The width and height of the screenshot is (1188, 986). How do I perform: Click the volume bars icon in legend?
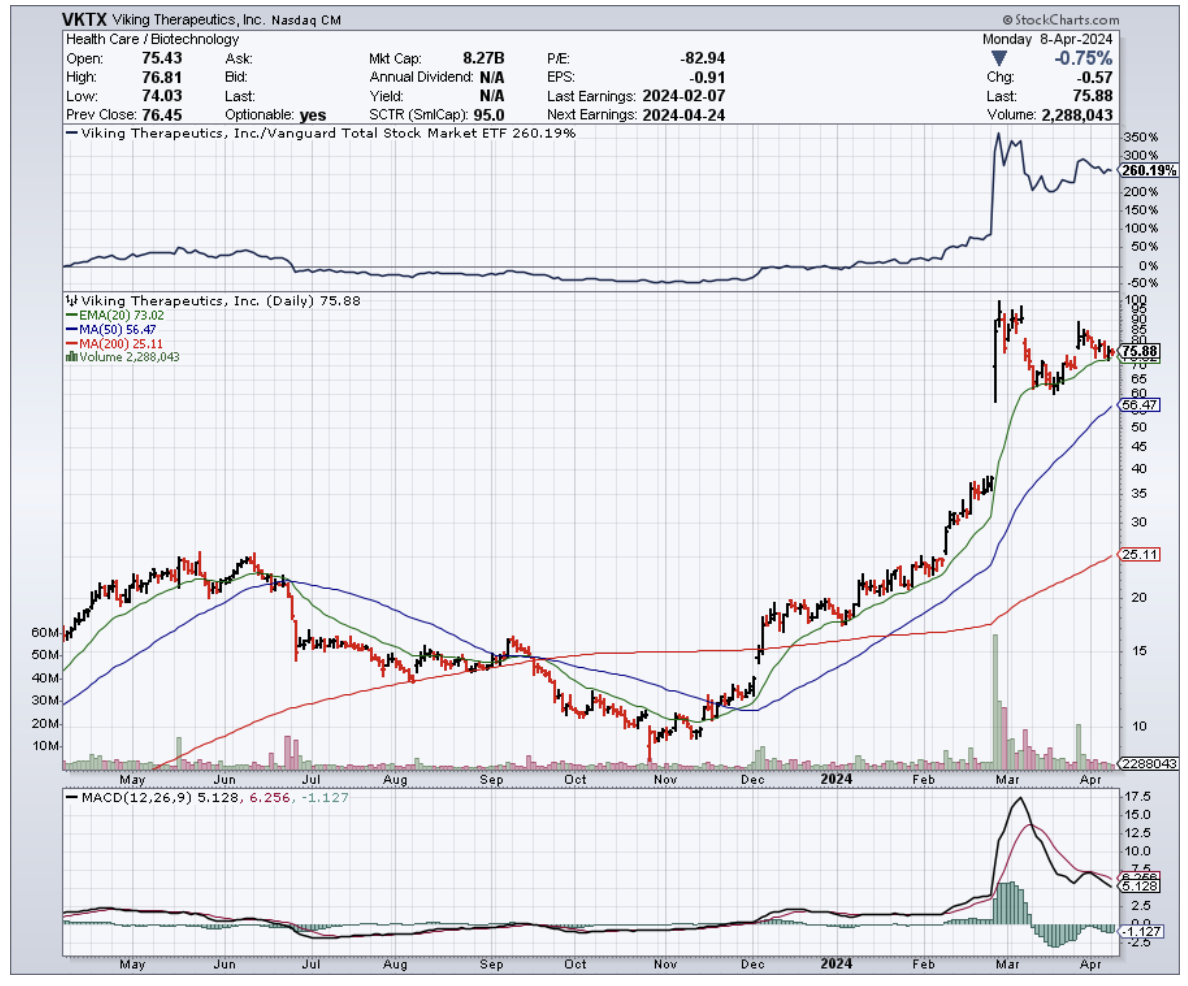point(70,356)
